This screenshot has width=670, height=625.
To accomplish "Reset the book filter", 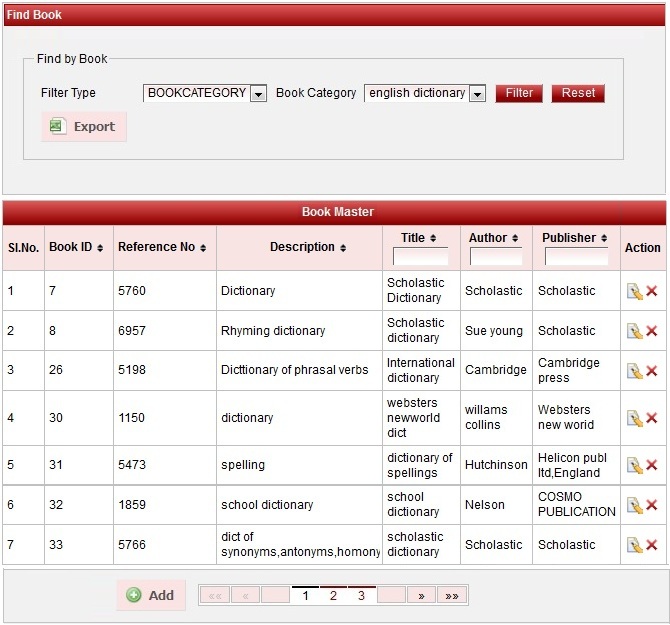I will point(578,93).
